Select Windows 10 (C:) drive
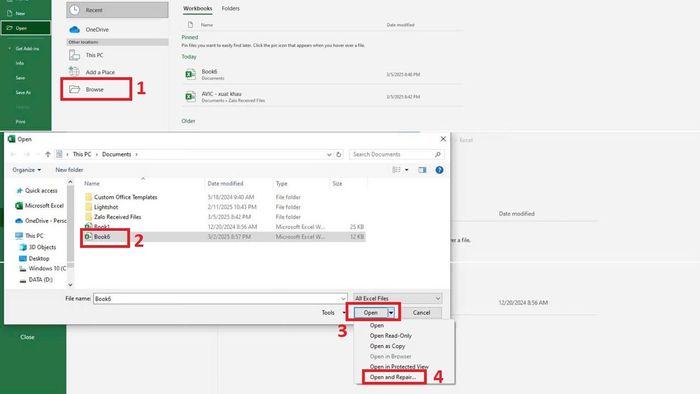The image size is (700, 394). coord(43,269)
